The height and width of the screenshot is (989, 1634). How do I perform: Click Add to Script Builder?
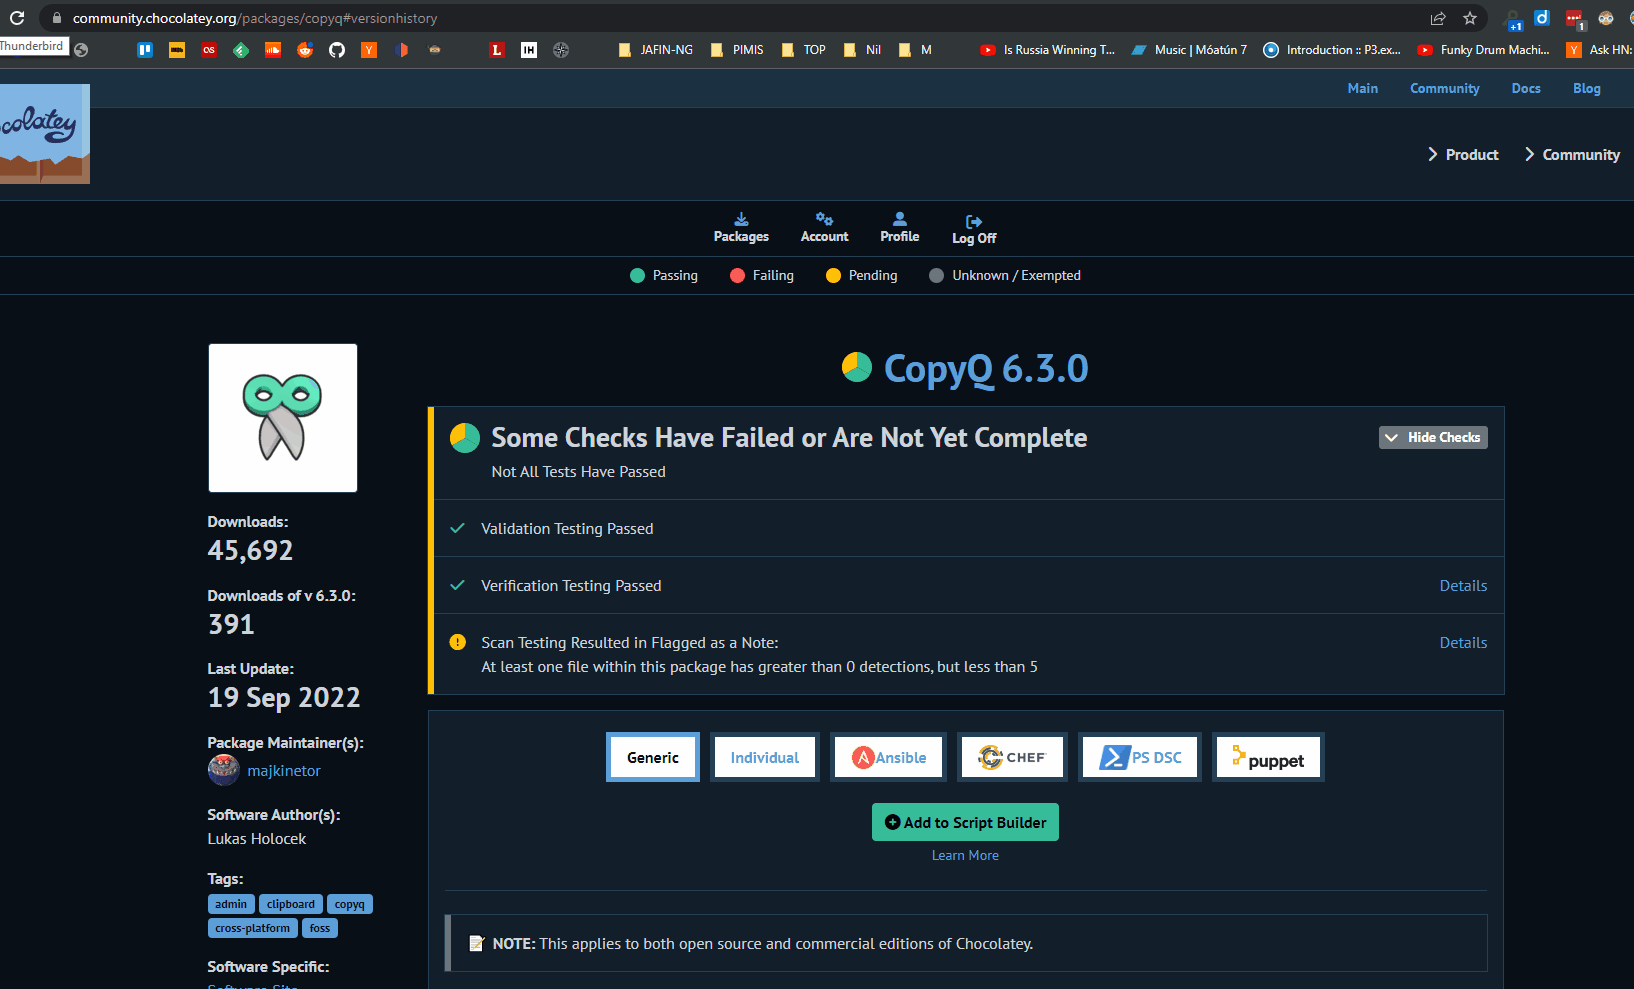pos(965,821)
